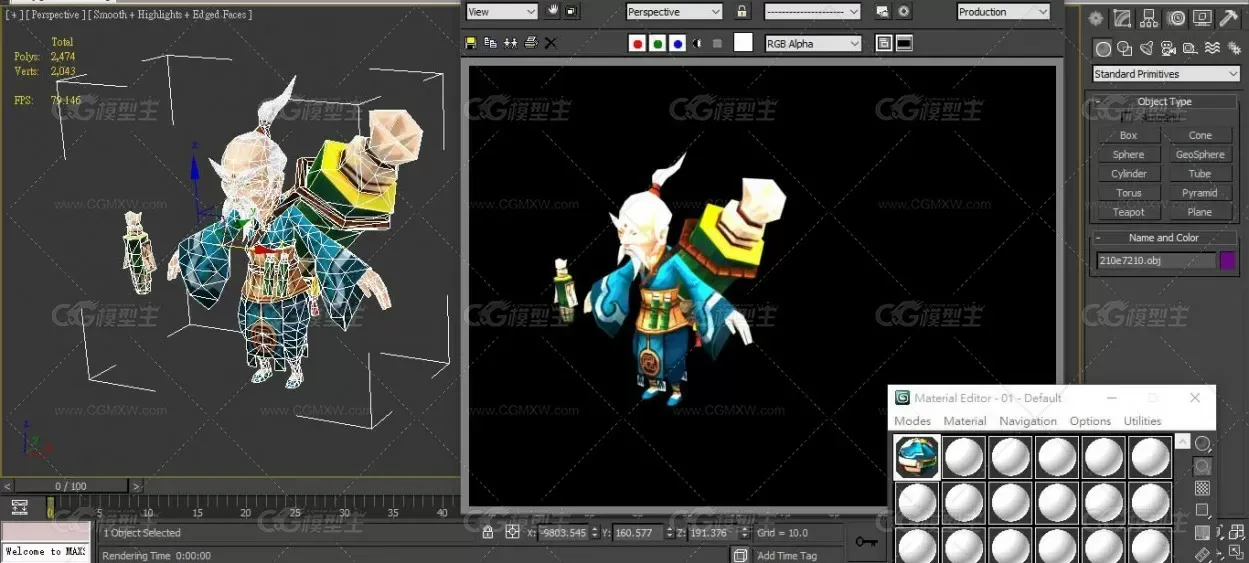Click the Teapot primitive button

1128,211
